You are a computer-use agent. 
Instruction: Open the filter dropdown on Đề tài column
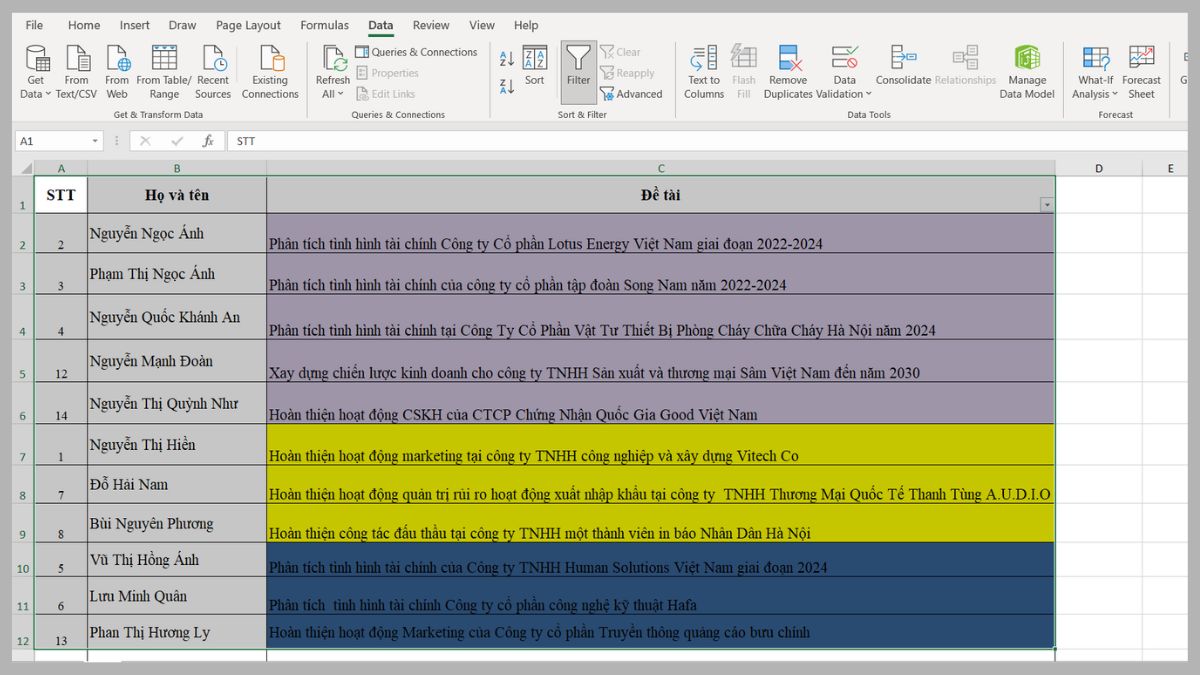[1046, 203]
